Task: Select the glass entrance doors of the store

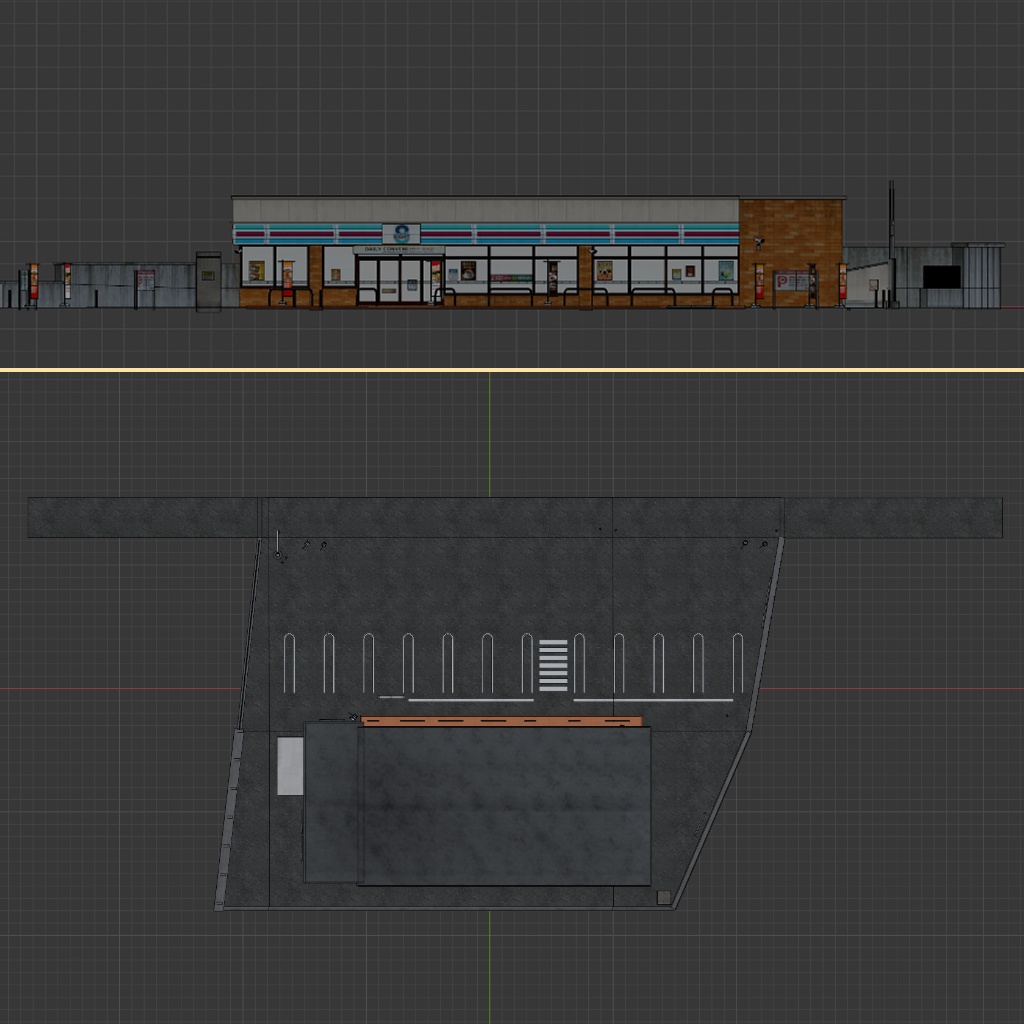Action: pos(391,281)
